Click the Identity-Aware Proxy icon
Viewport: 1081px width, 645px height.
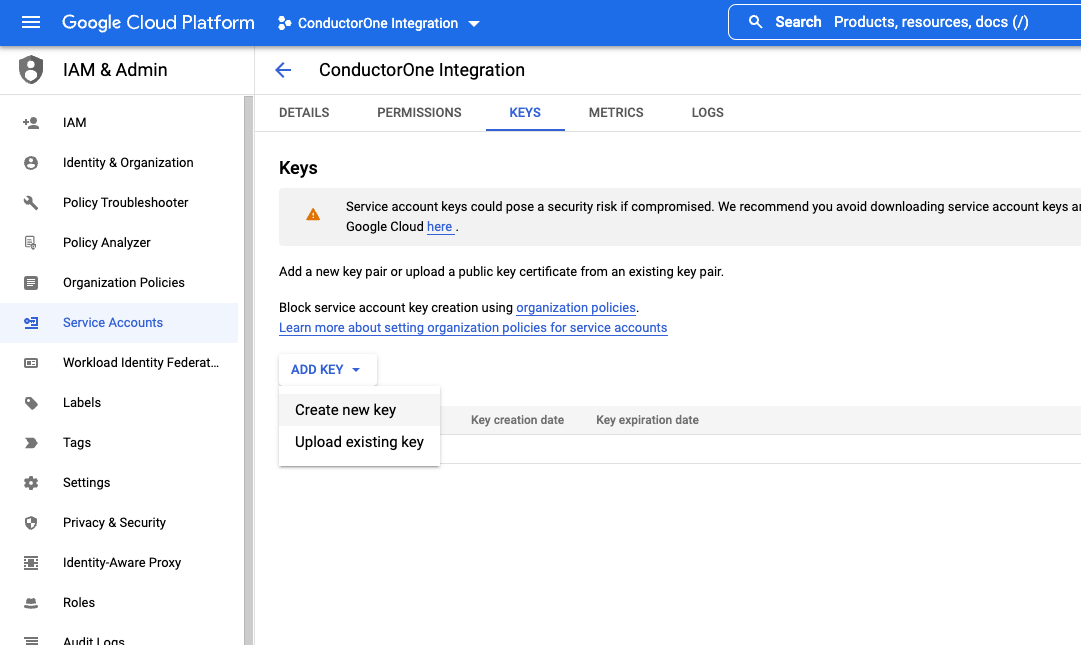[x=31, y=562]
